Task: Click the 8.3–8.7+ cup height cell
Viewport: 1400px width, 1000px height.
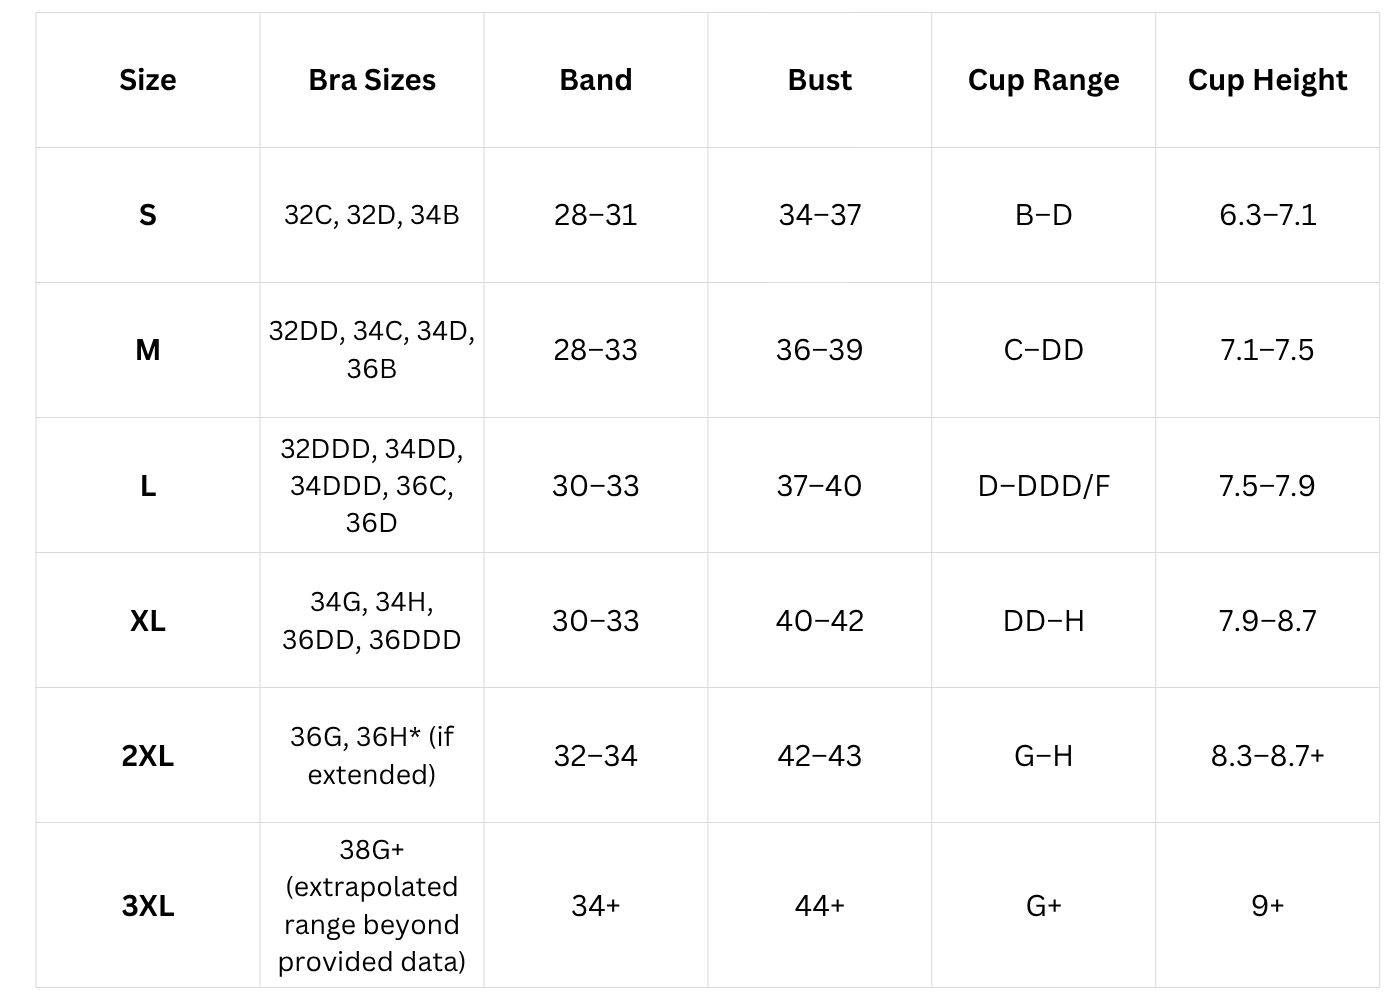Action: click(1267, 756)
